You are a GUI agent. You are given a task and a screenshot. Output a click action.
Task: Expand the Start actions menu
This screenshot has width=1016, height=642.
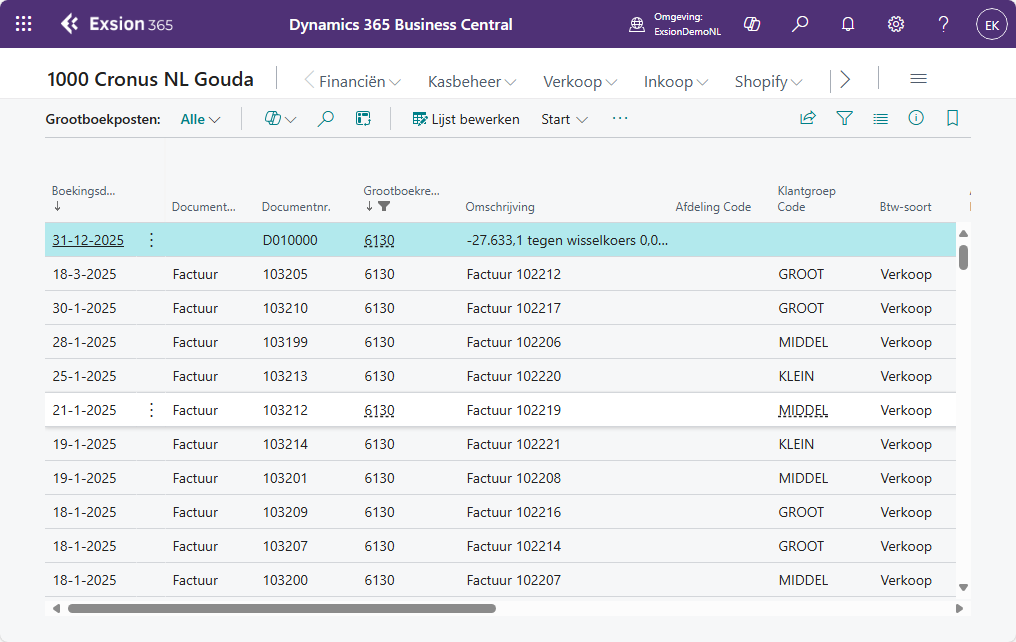tap(564, 119)
